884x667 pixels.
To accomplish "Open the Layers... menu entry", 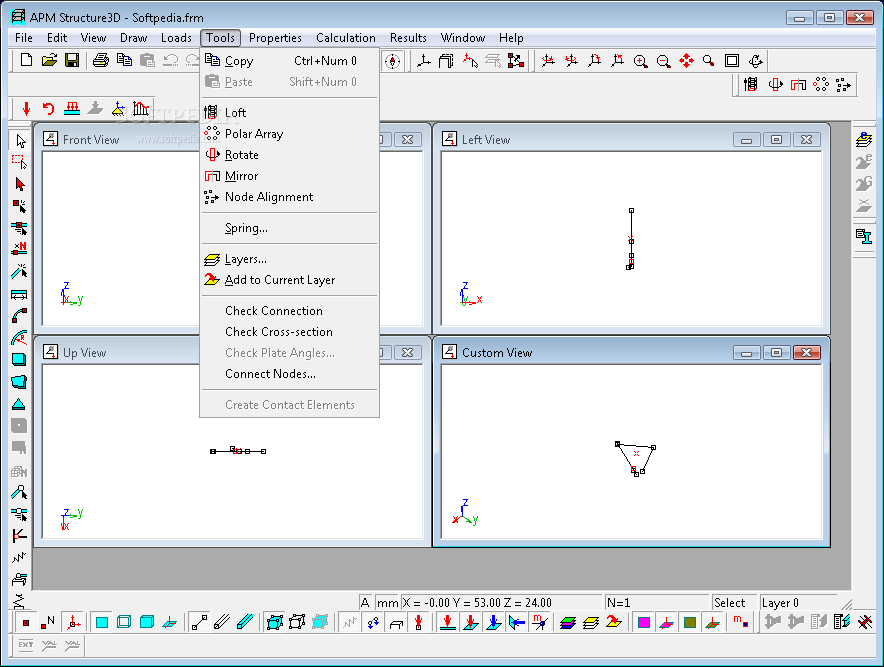I will 289,259.
